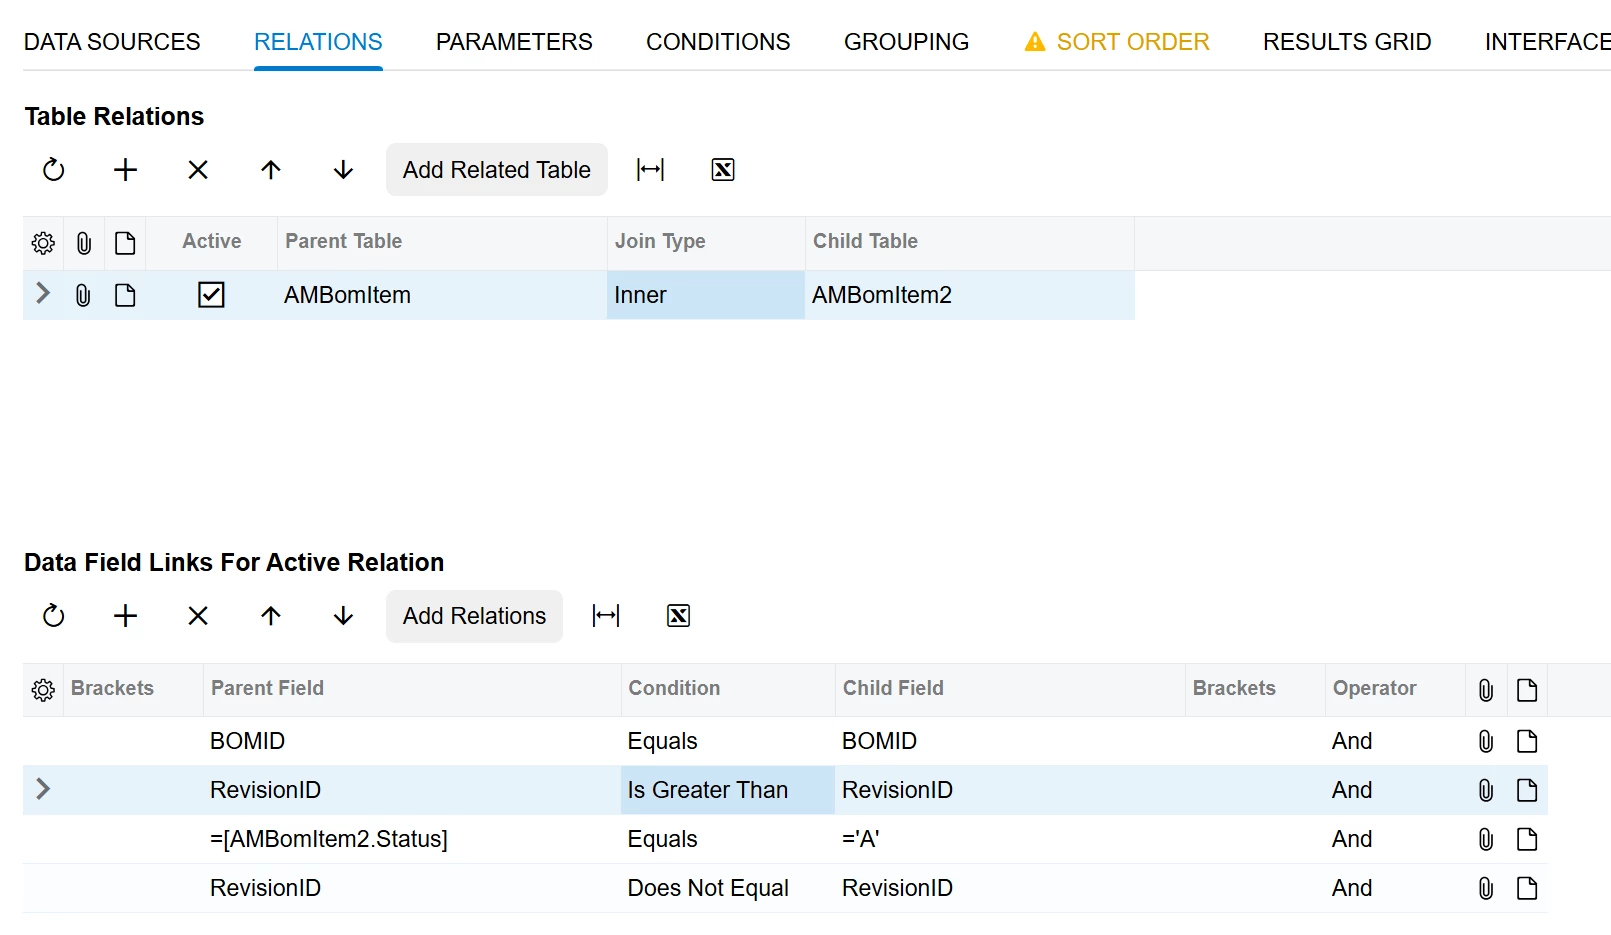Add a new row in Table Relations

point(125,170)
